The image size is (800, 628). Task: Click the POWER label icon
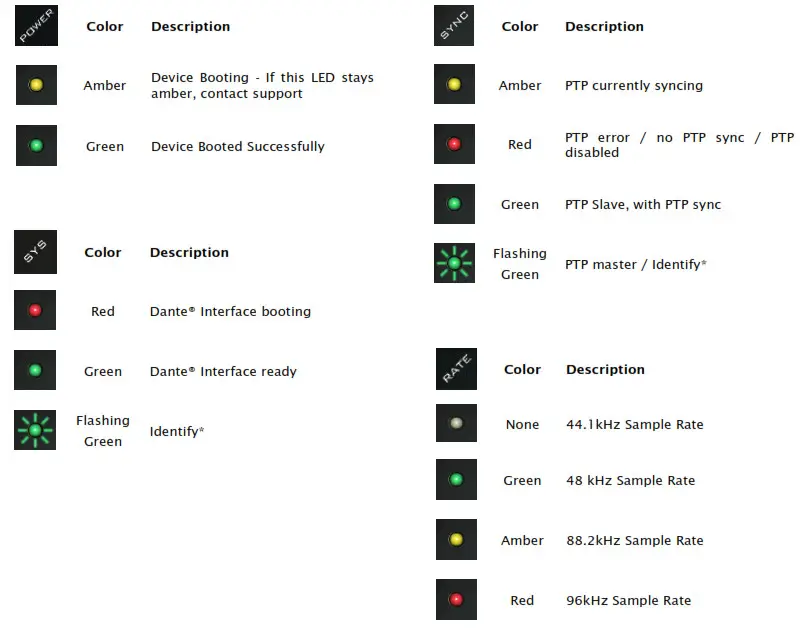click(36, 26)
